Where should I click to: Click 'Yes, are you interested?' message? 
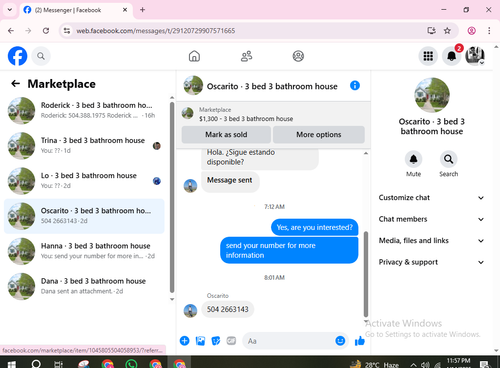coord(315,227)
